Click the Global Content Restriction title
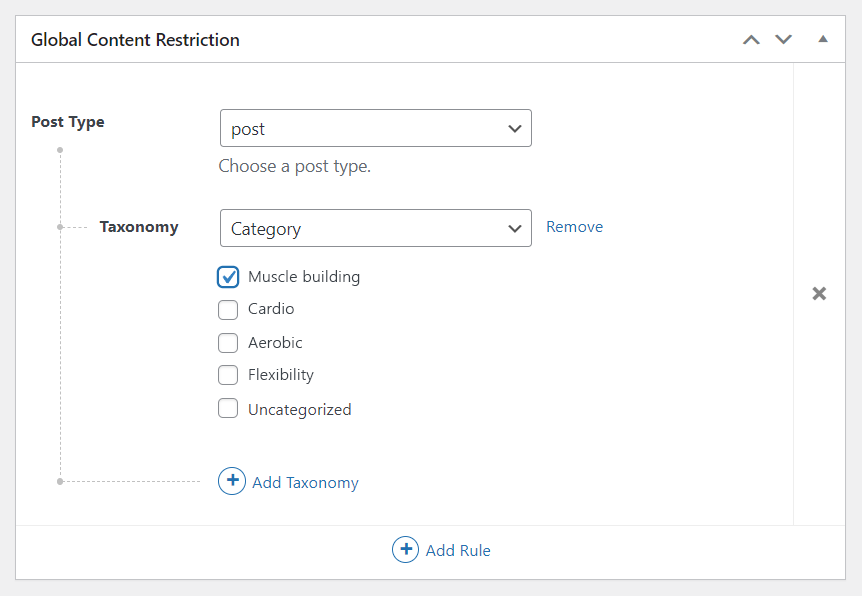Screen dimensions: 862x596 tap(135, 41)
